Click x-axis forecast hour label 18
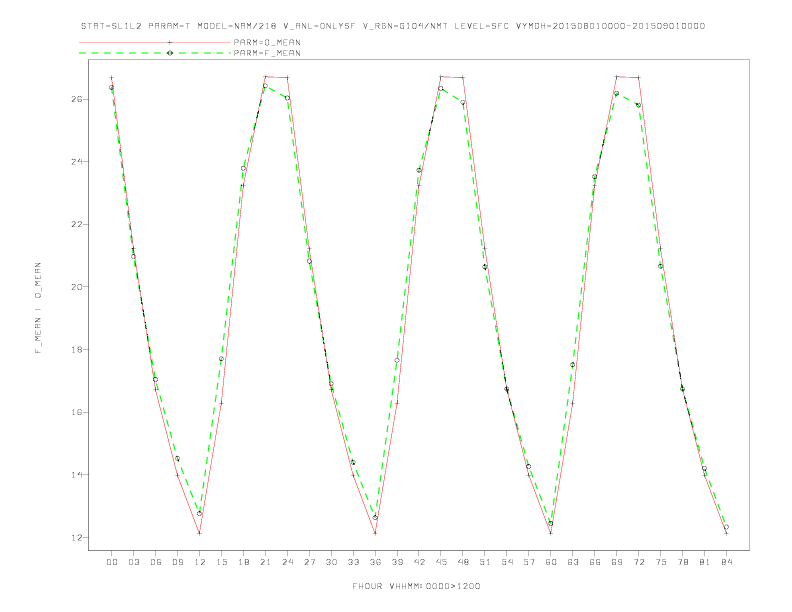The image size is (792, 612). [x=243, y=562]
